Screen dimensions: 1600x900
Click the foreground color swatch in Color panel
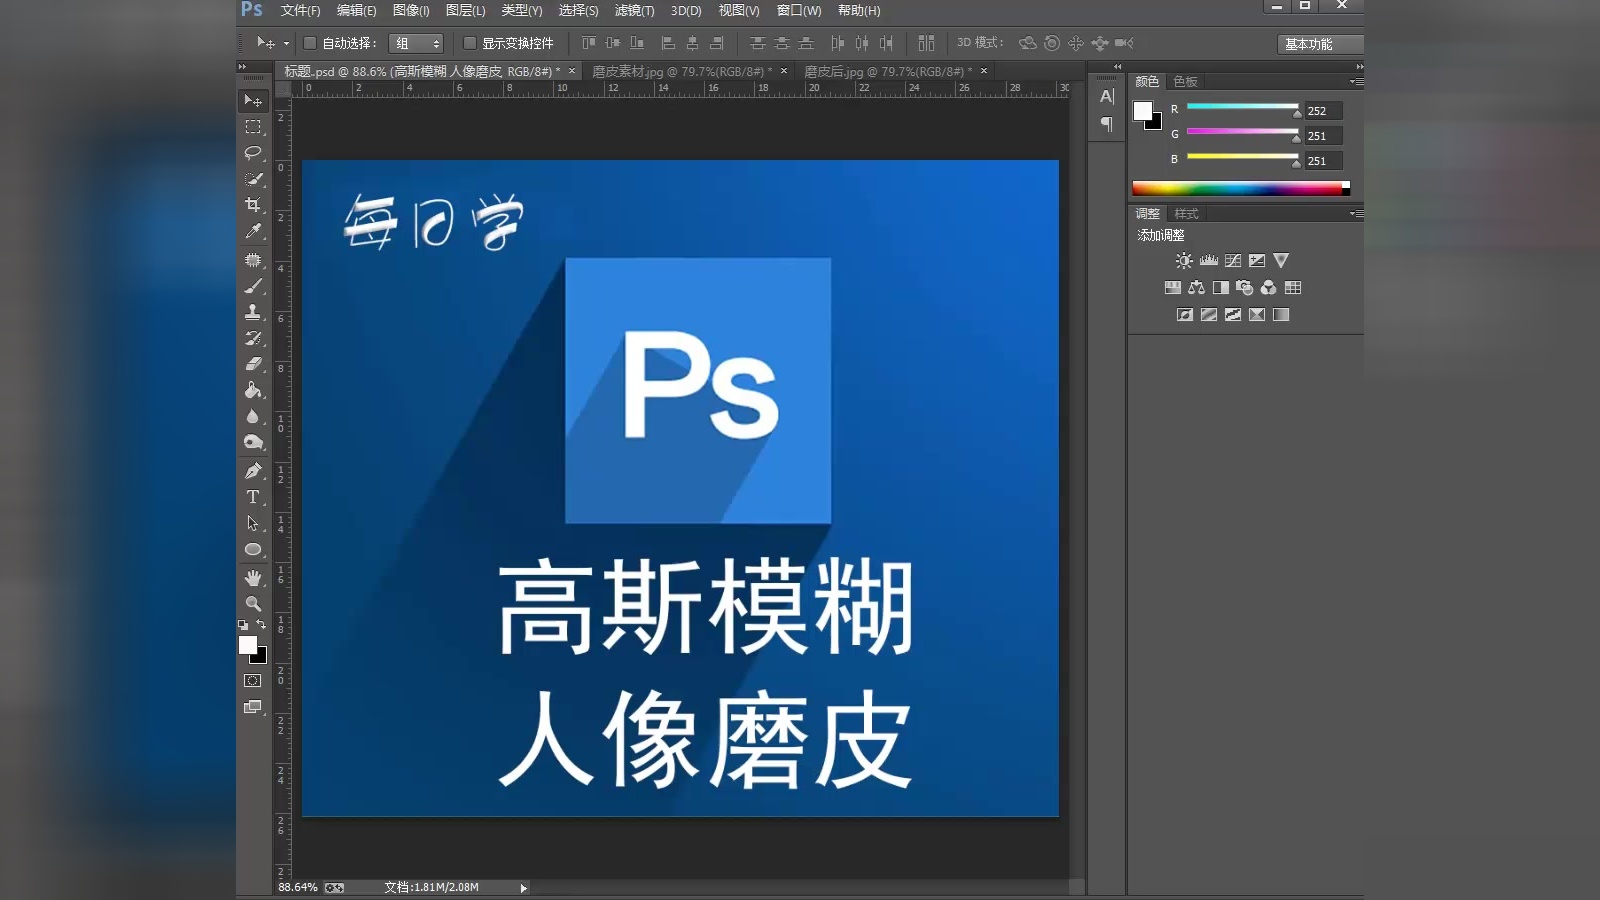[1143, 111]
